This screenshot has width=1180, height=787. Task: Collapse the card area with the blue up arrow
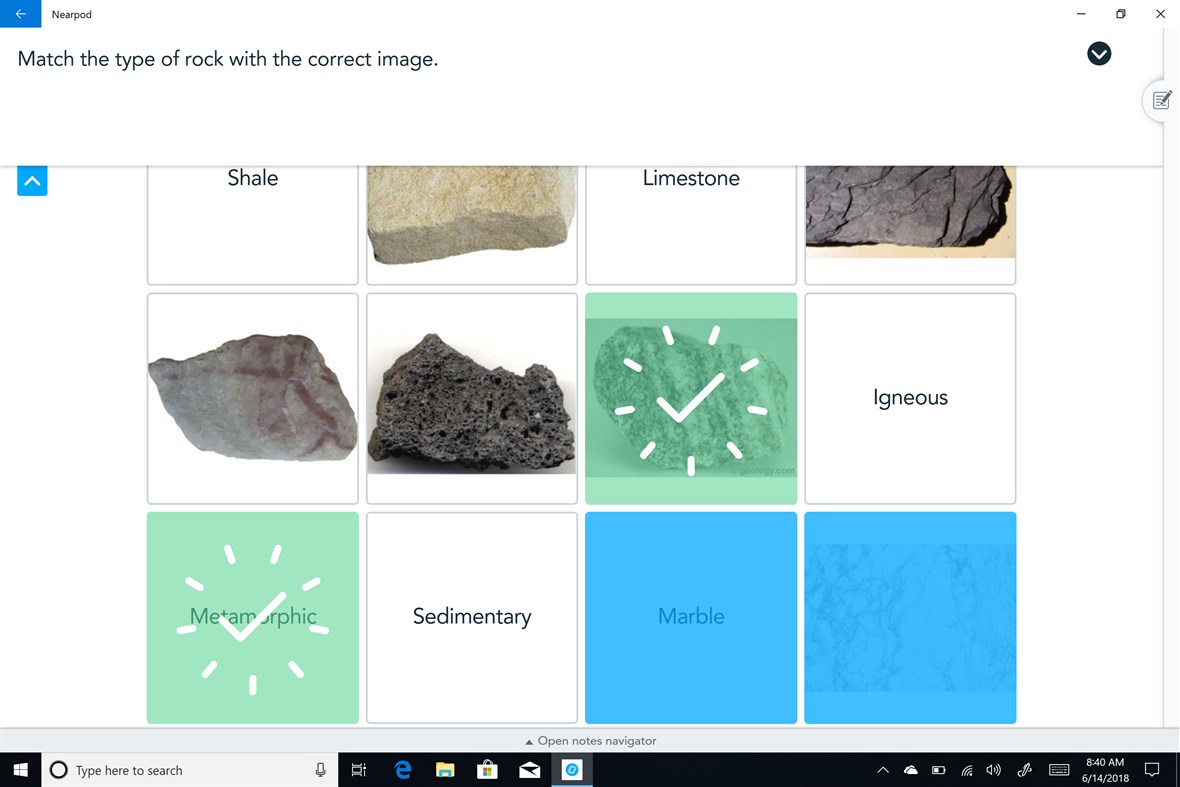tap(32, 181)
